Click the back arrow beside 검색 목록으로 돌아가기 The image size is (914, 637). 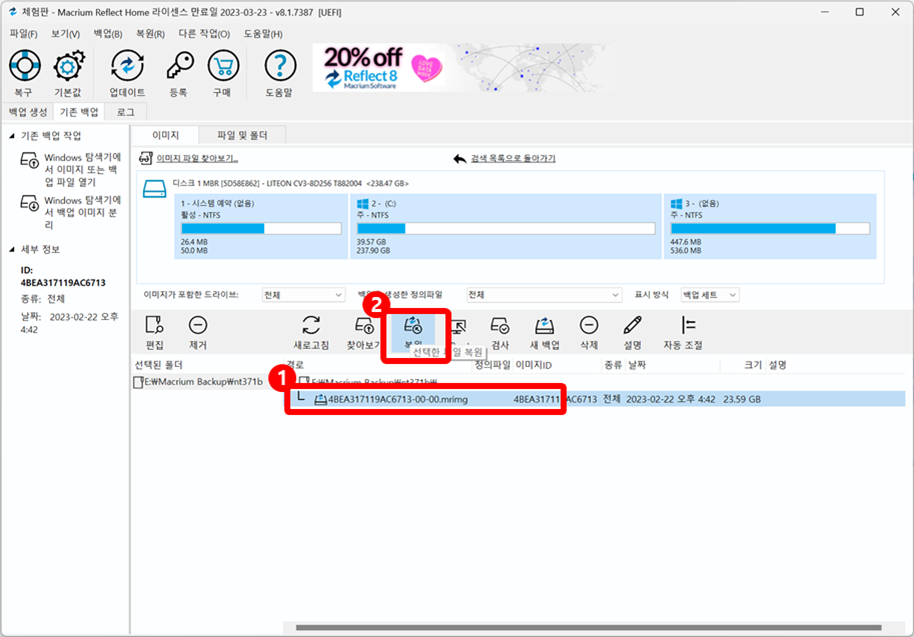click(x=459, y=159)
